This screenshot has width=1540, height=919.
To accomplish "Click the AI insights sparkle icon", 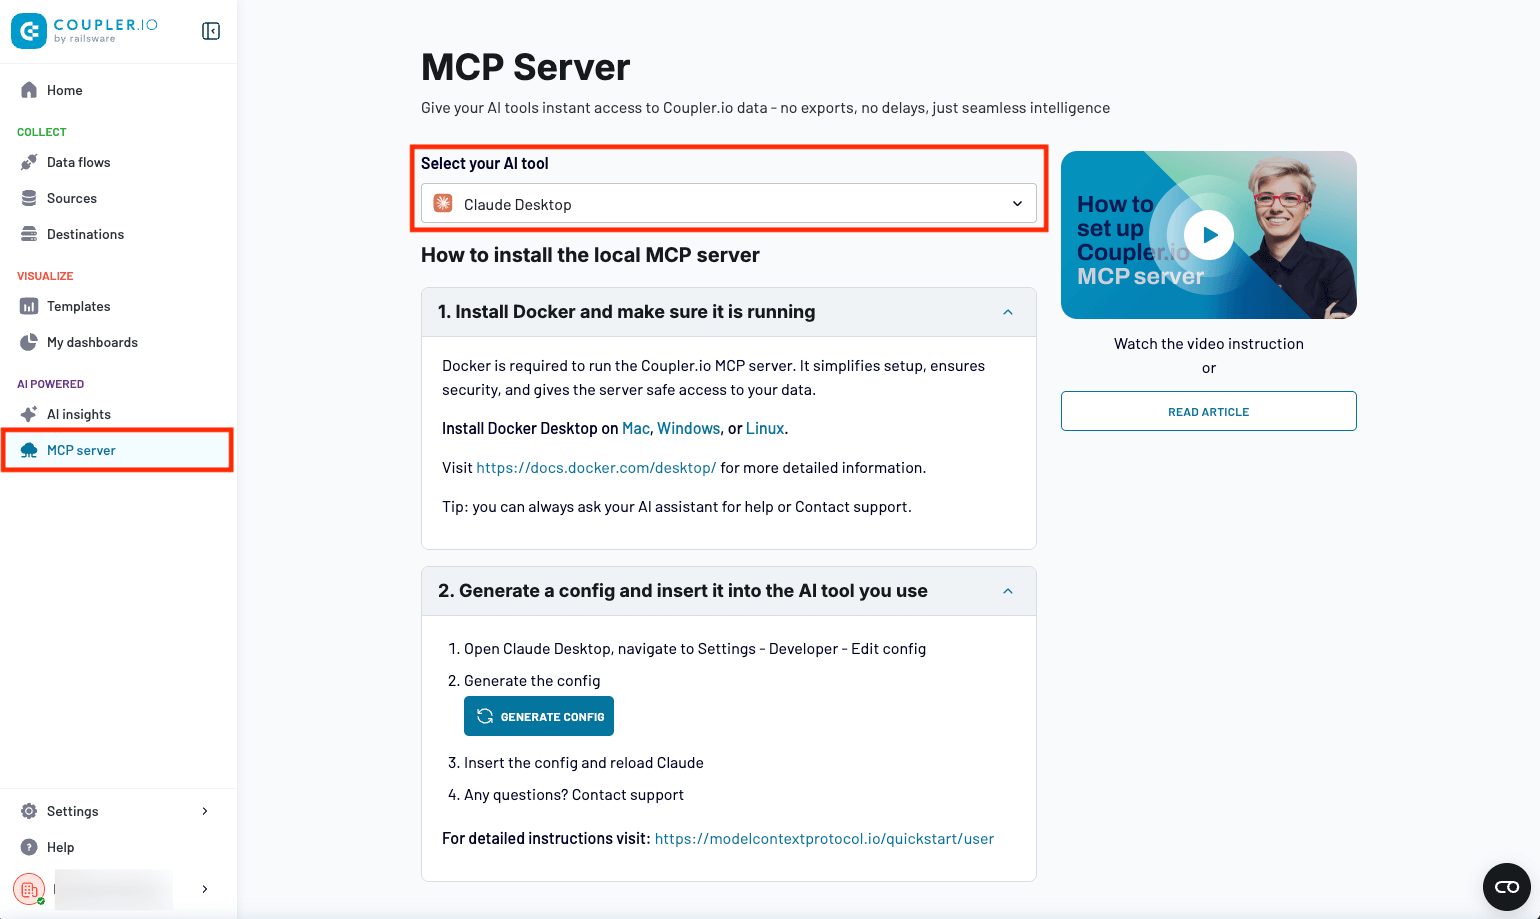I will coord(29,414).
